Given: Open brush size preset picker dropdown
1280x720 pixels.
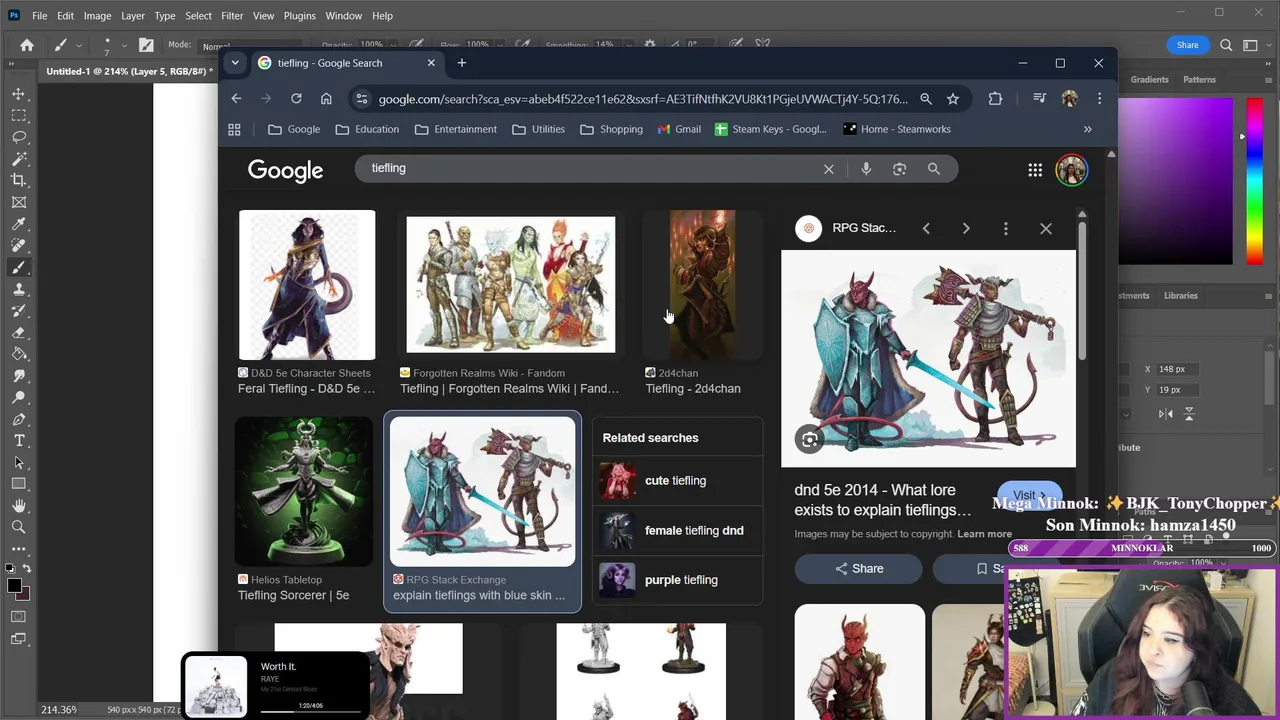Looking at the screenshot, I should coord(124,45).
